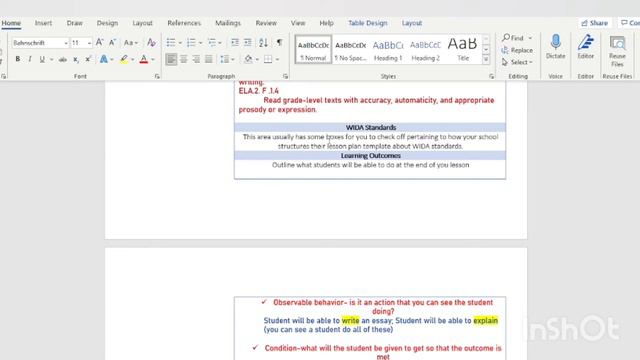The image size is (640, 360).
Task: Justify the paragraph text
Action: click(209, 60)
